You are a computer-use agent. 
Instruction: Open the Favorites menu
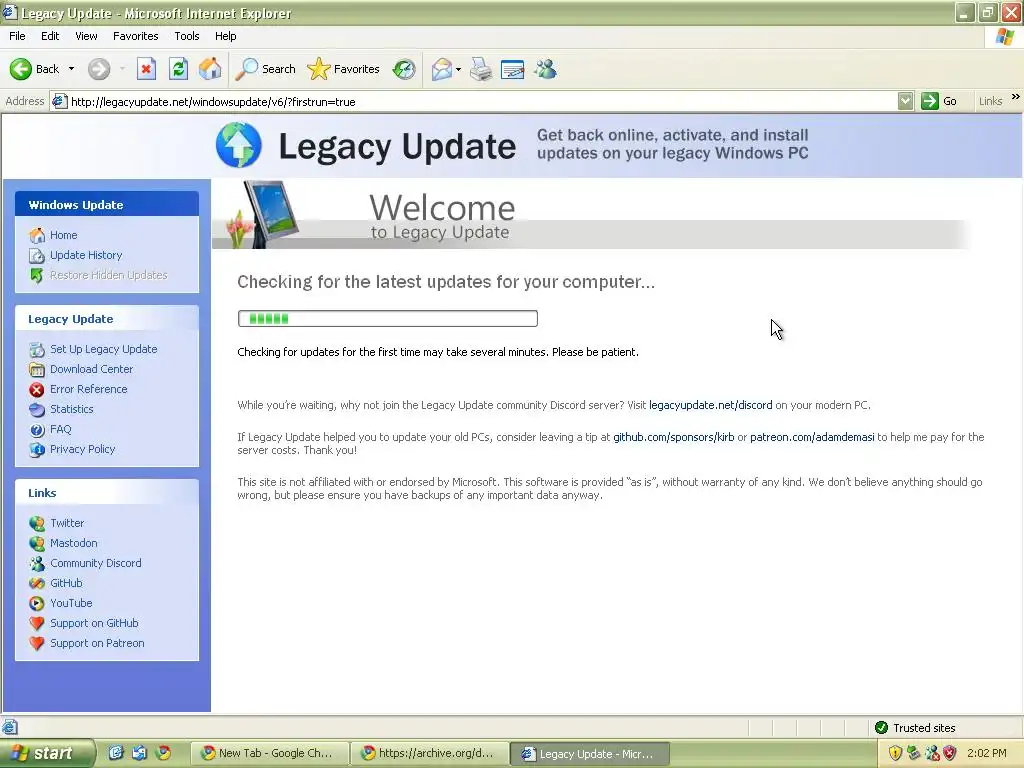pos(135,36)
